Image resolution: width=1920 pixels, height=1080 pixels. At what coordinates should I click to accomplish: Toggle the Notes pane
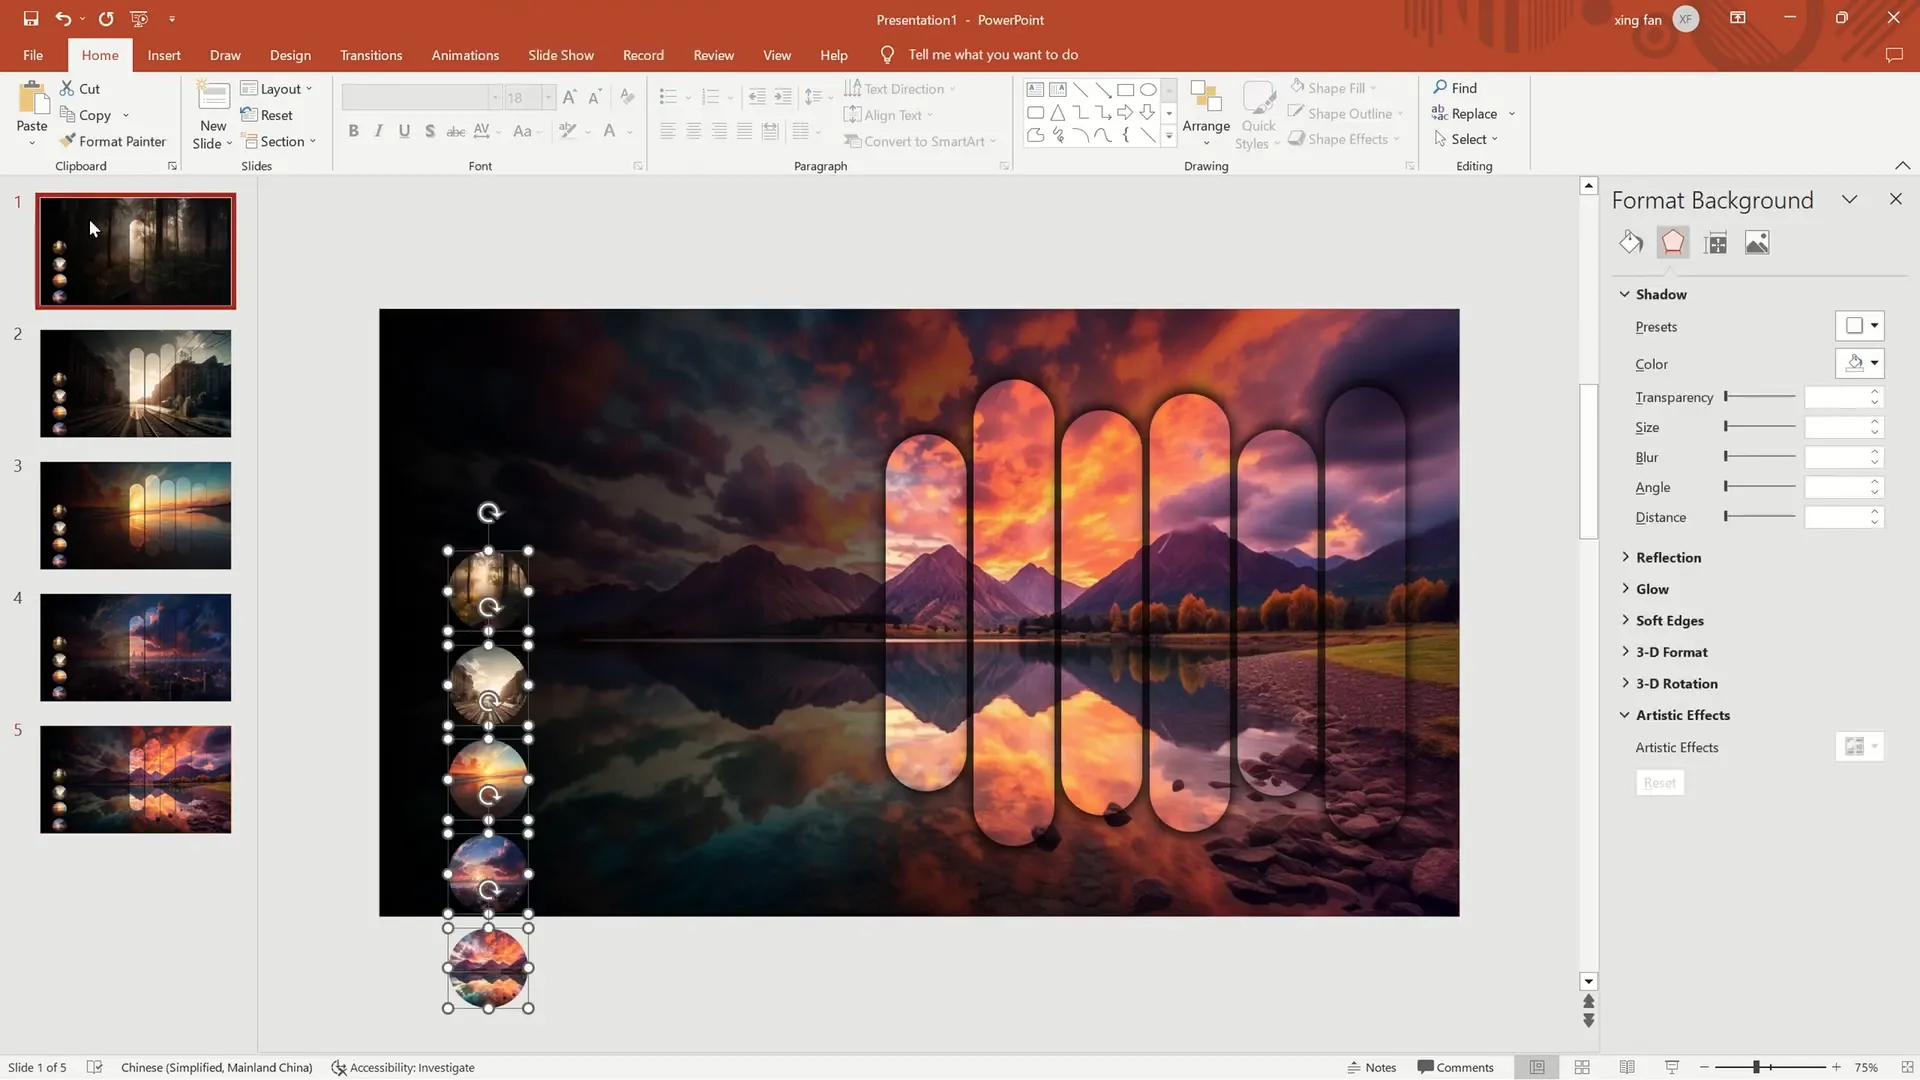pos(1371,1067)
